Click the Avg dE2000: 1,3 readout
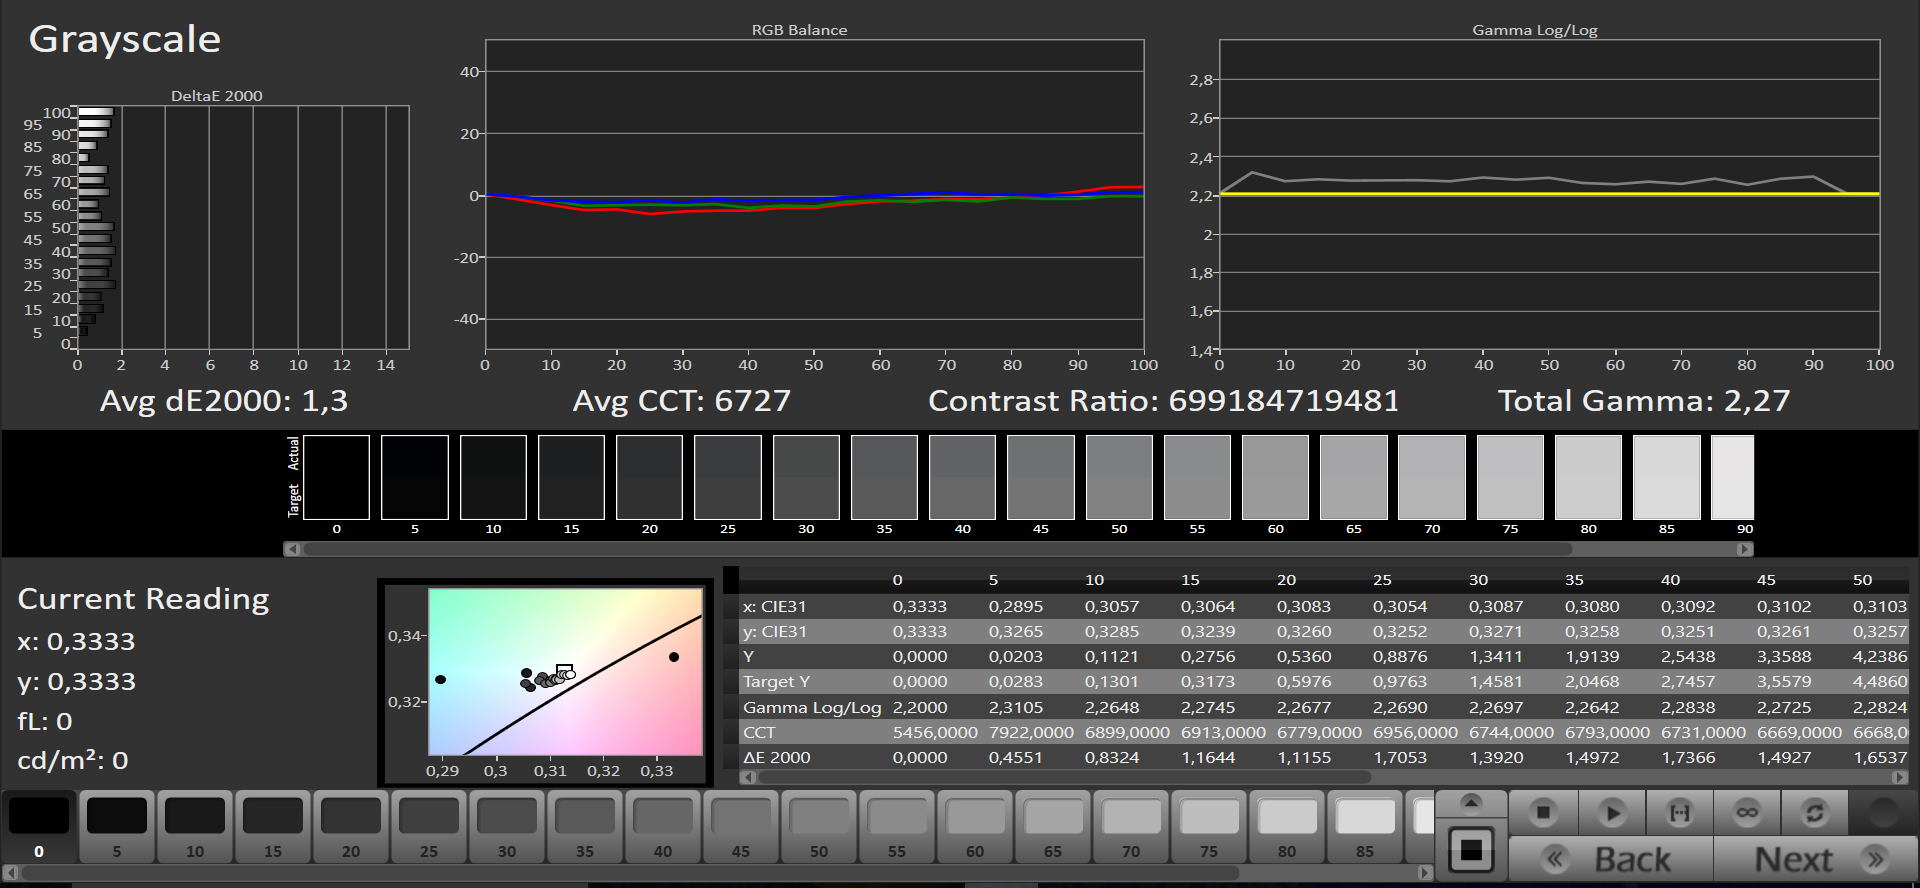 (224, 401)
